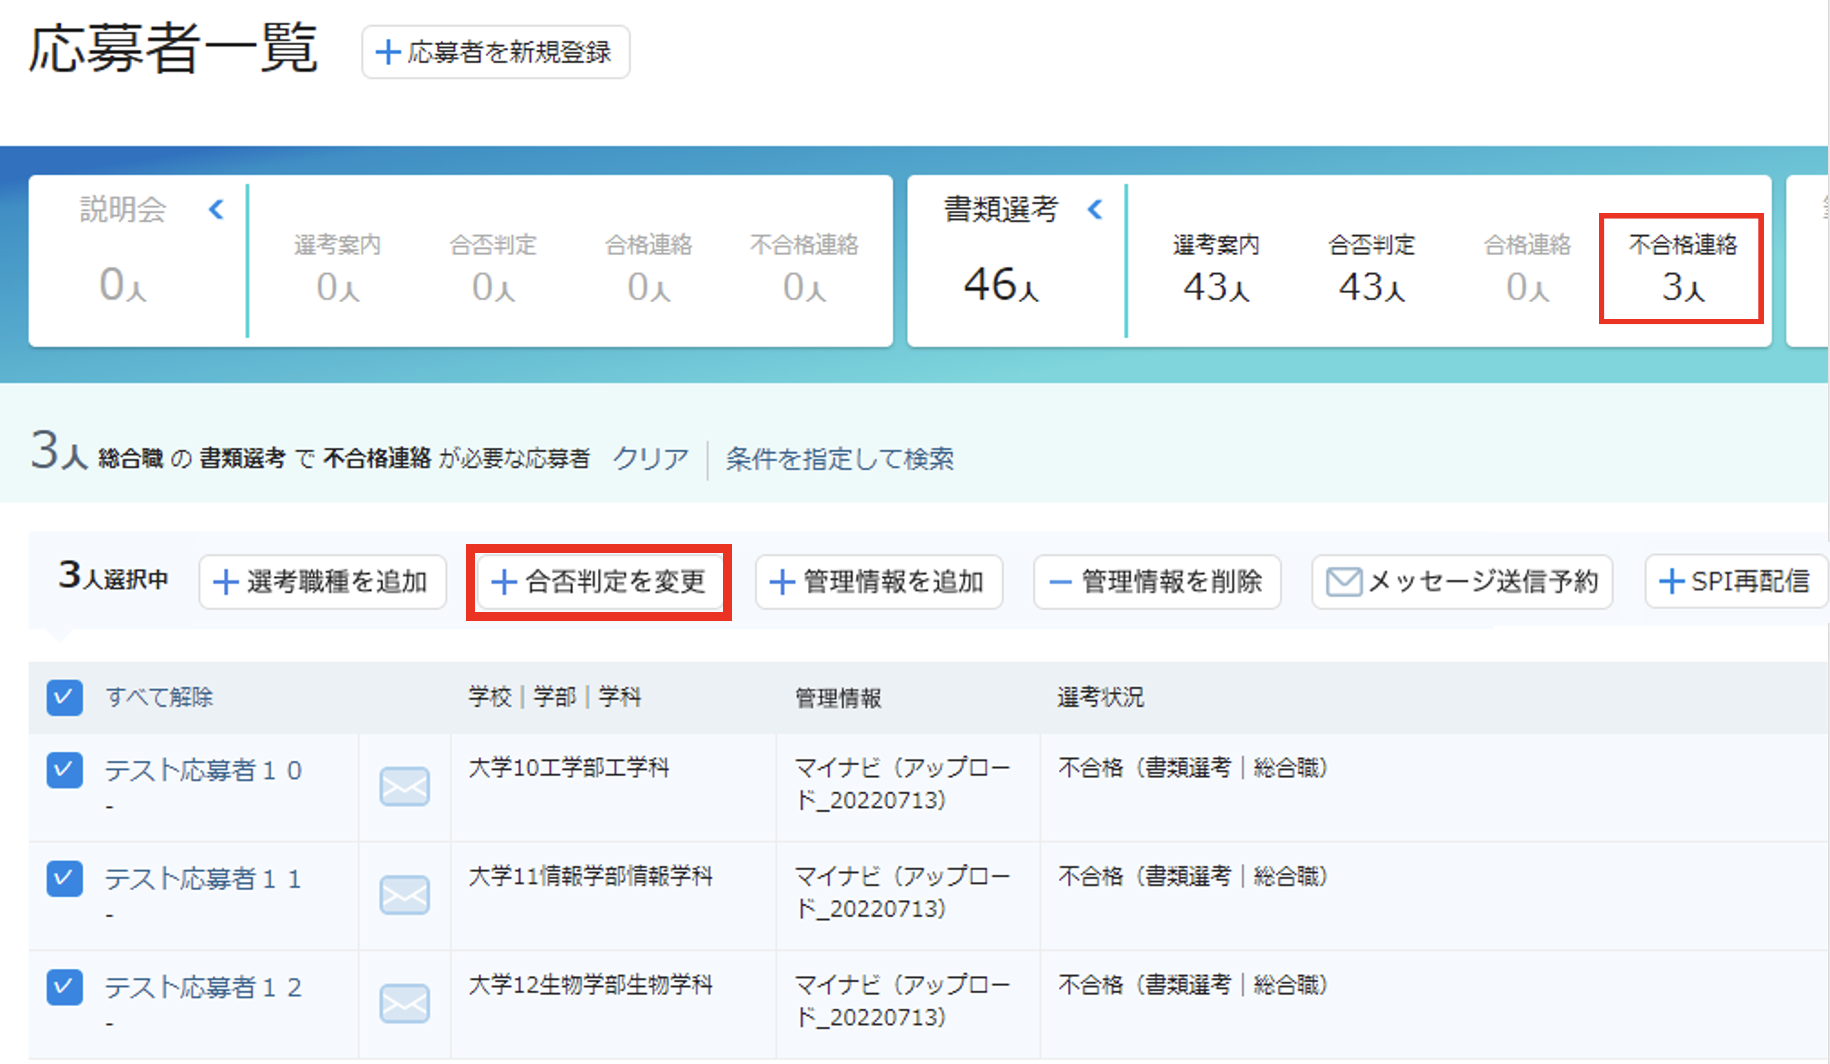Collapse the 書類選考 stage chevron
Screen dimensions: 1830x1064
point(1095,209)
